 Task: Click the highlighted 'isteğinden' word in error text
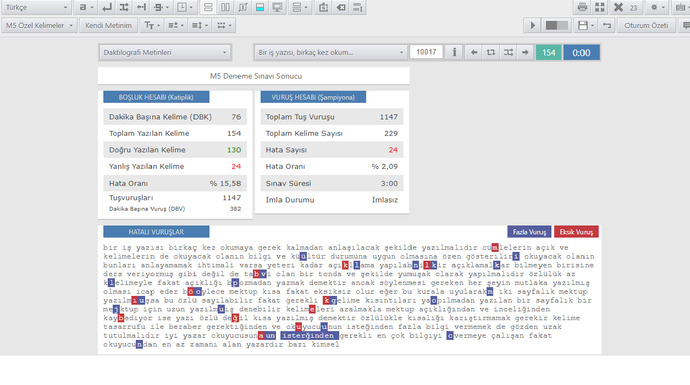tap(310, 336)
